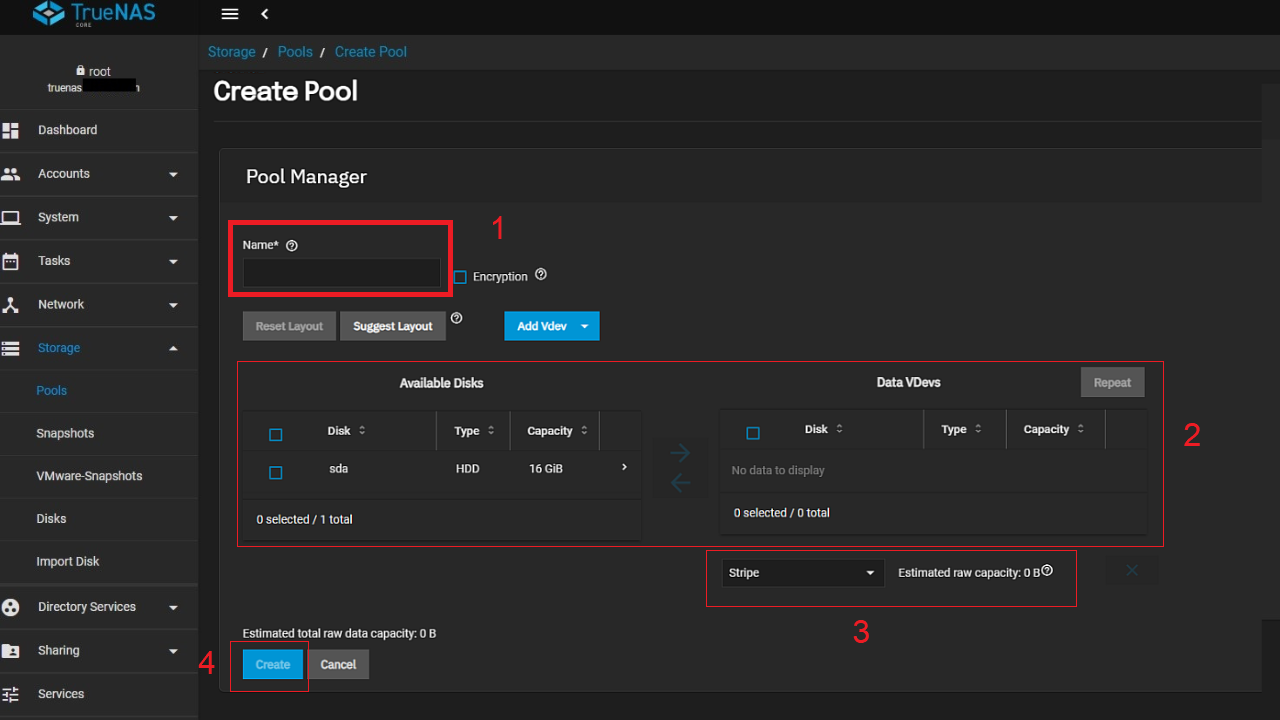Move selected disk right into Data VDevs
Image resolution: width=1280 pixels, height=720 pixels.
(680, 452)
